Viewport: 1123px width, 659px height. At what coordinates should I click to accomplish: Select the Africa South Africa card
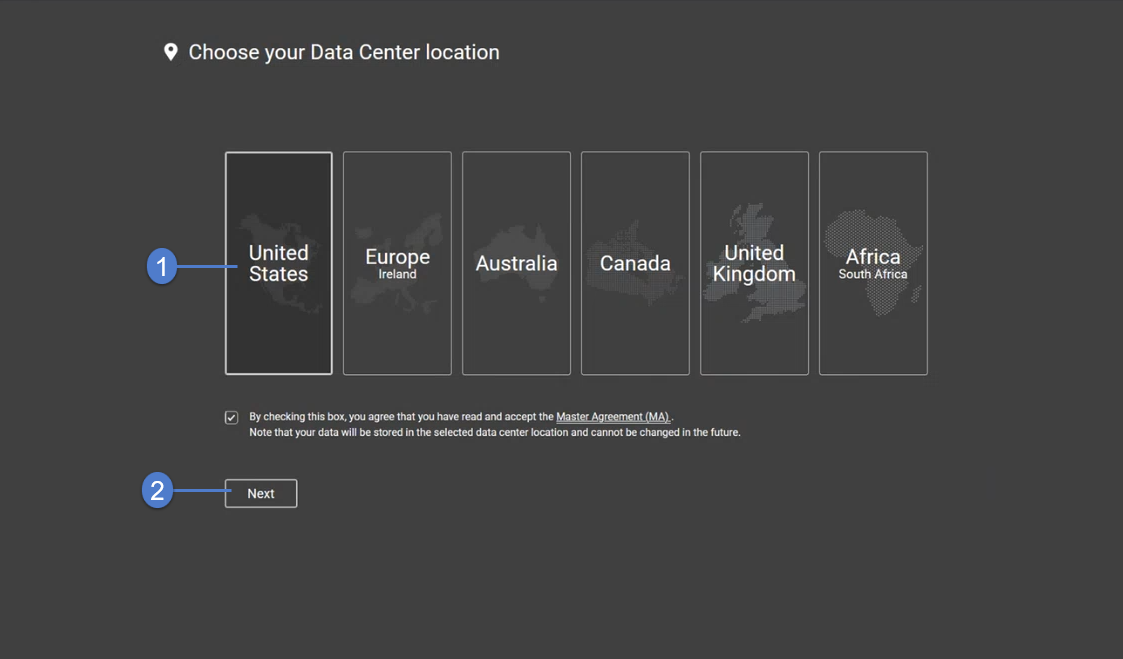coord(873,263)
